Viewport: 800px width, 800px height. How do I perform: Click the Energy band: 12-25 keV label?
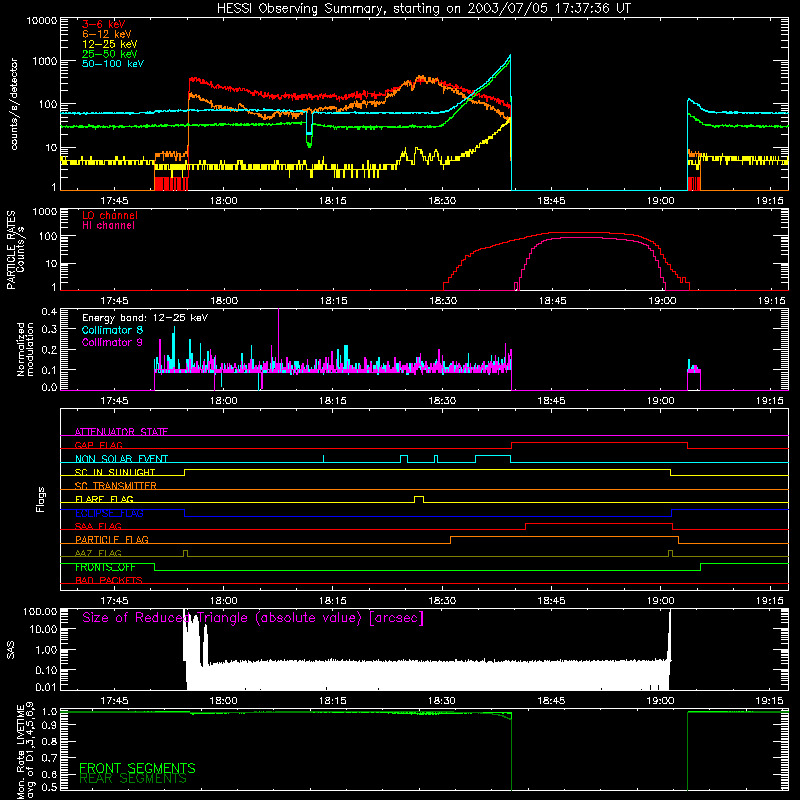click(145, 318)
